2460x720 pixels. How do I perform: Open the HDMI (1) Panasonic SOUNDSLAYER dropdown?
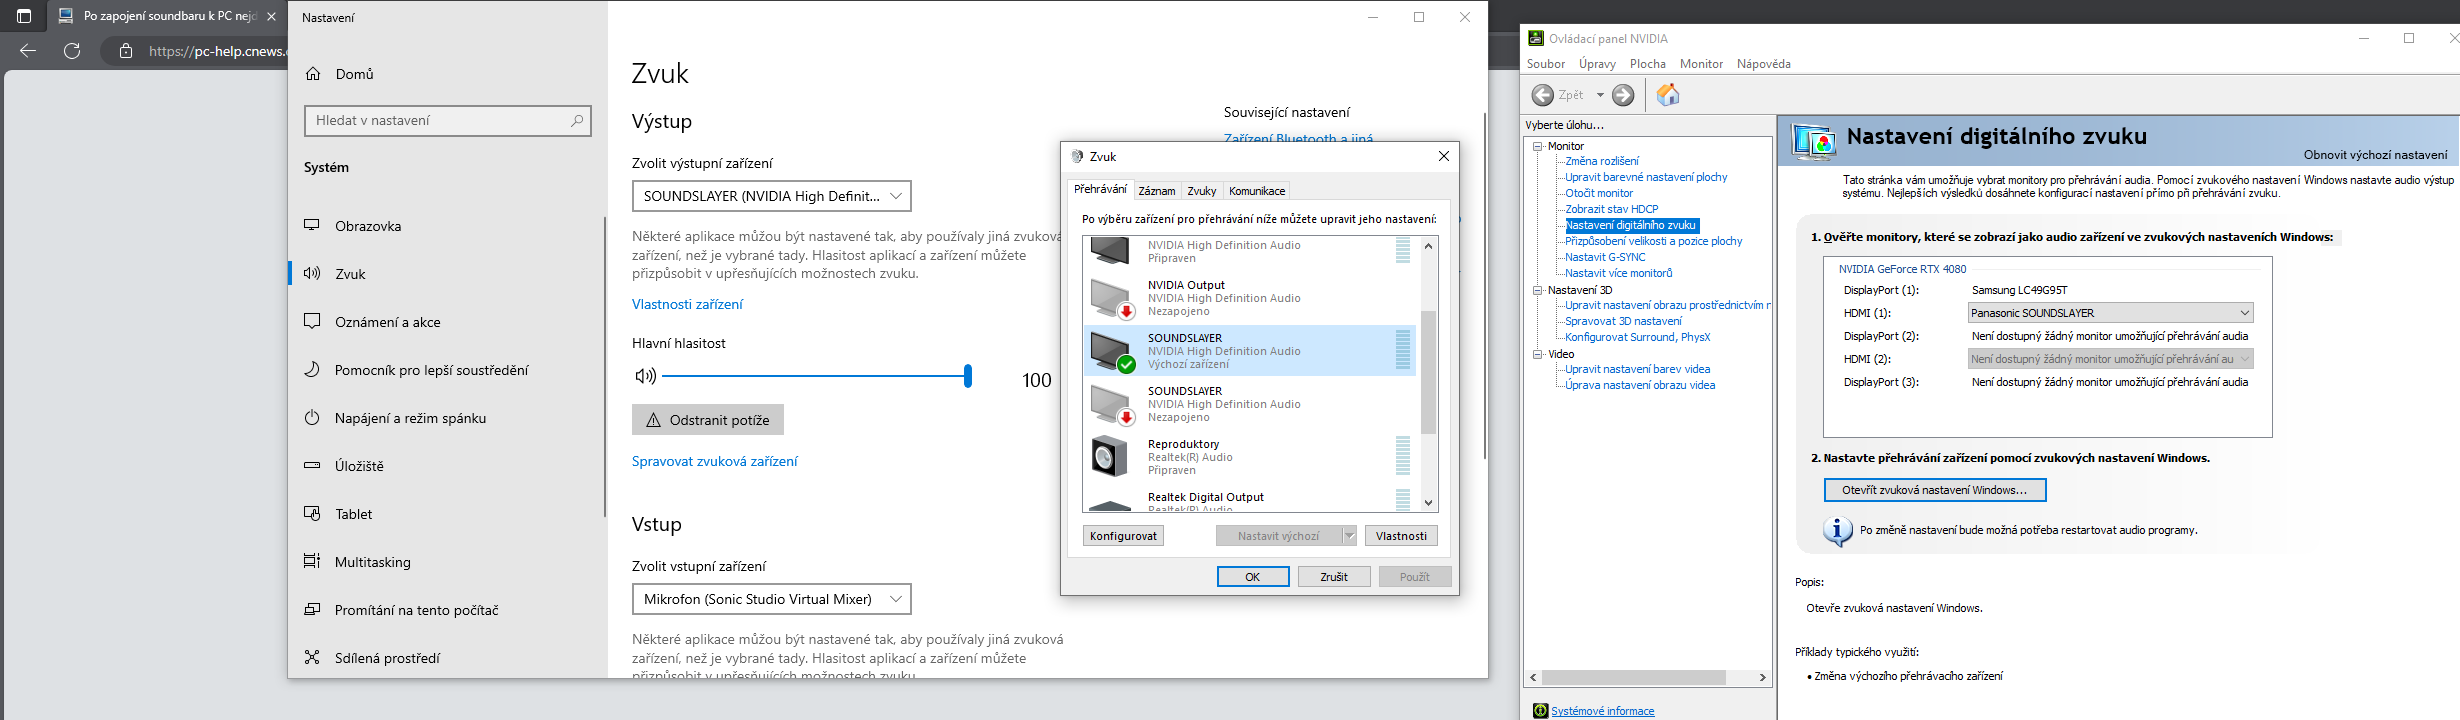coord(2110,313)
